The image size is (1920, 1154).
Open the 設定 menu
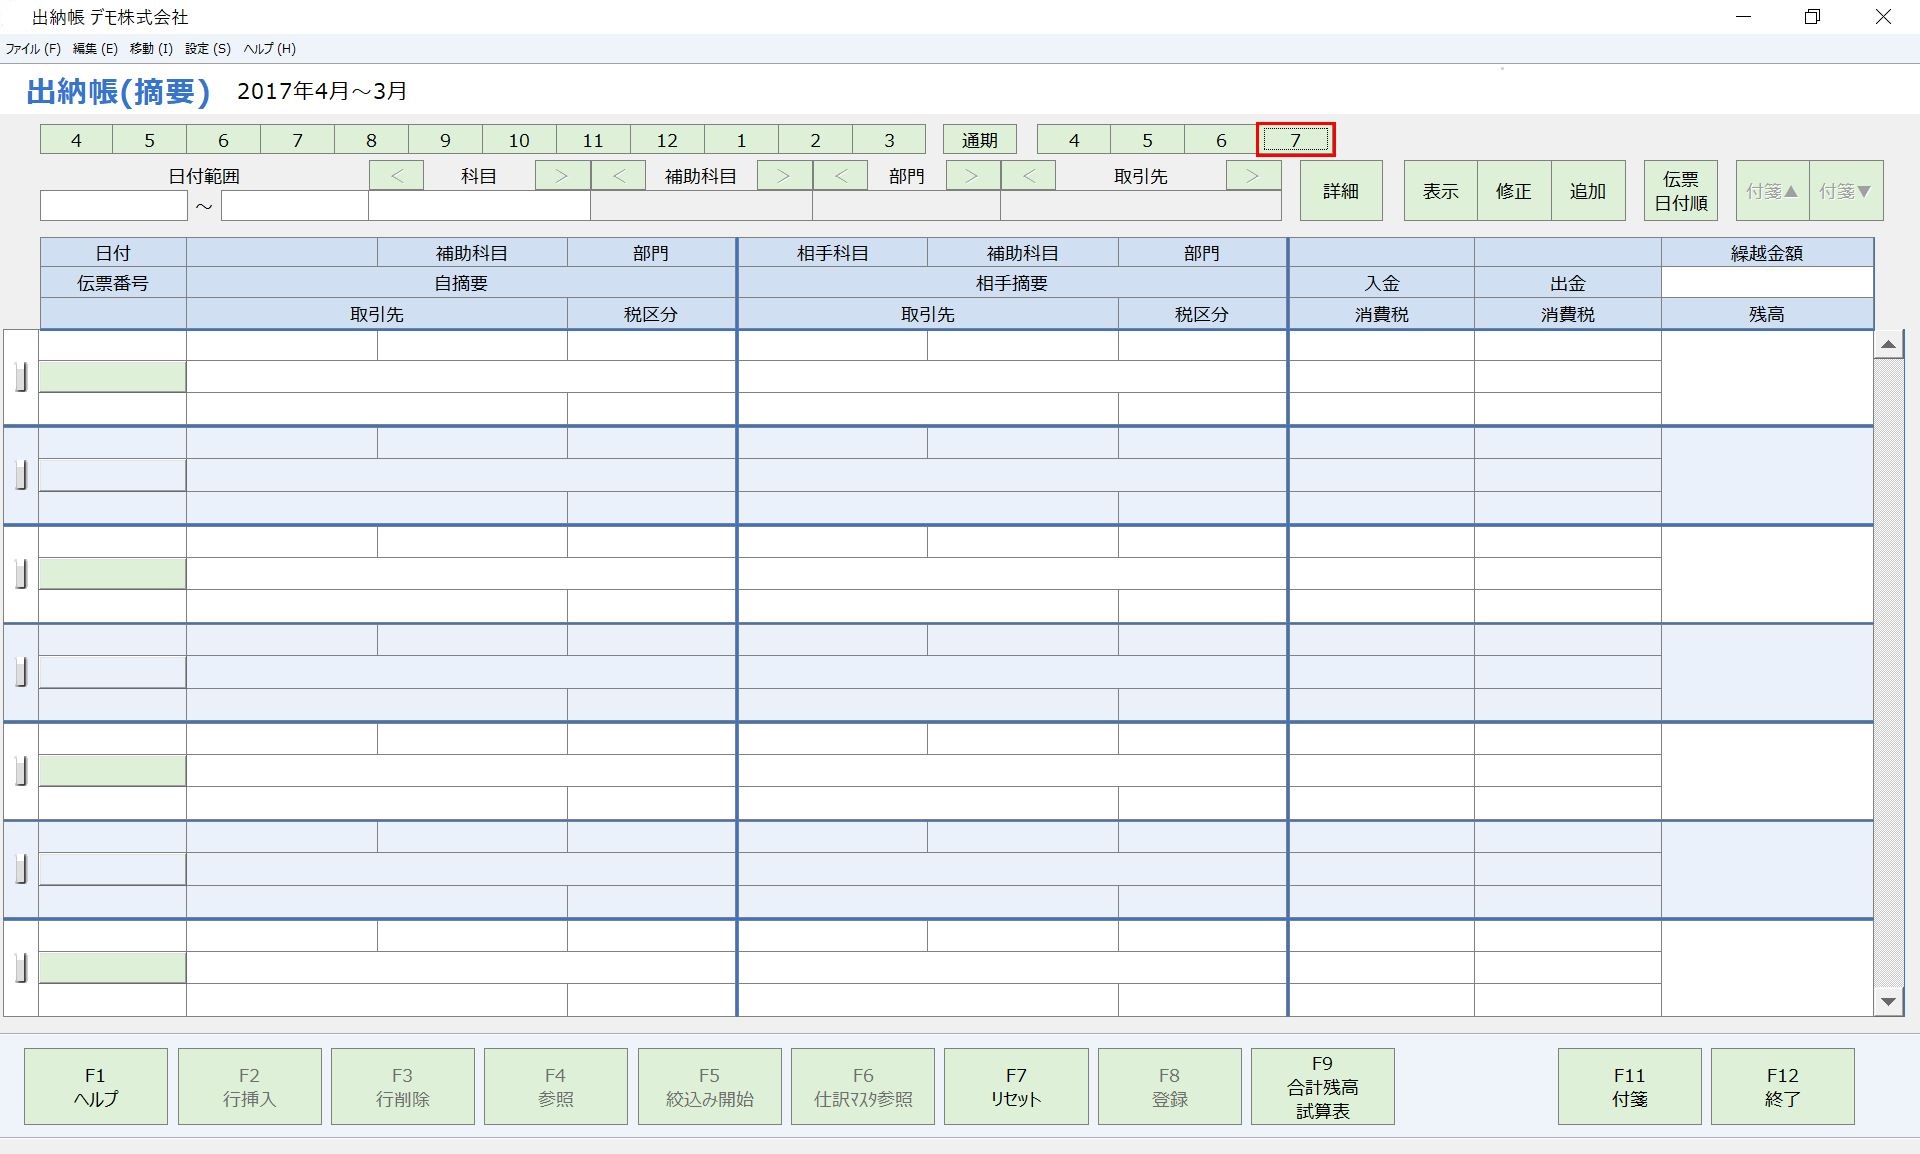[206, 48]
